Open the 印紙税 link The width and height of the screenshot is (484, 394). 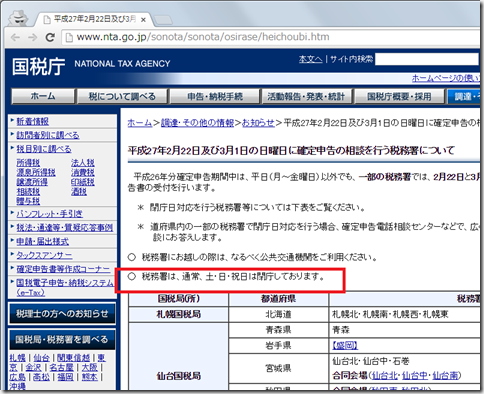[83, 182]
